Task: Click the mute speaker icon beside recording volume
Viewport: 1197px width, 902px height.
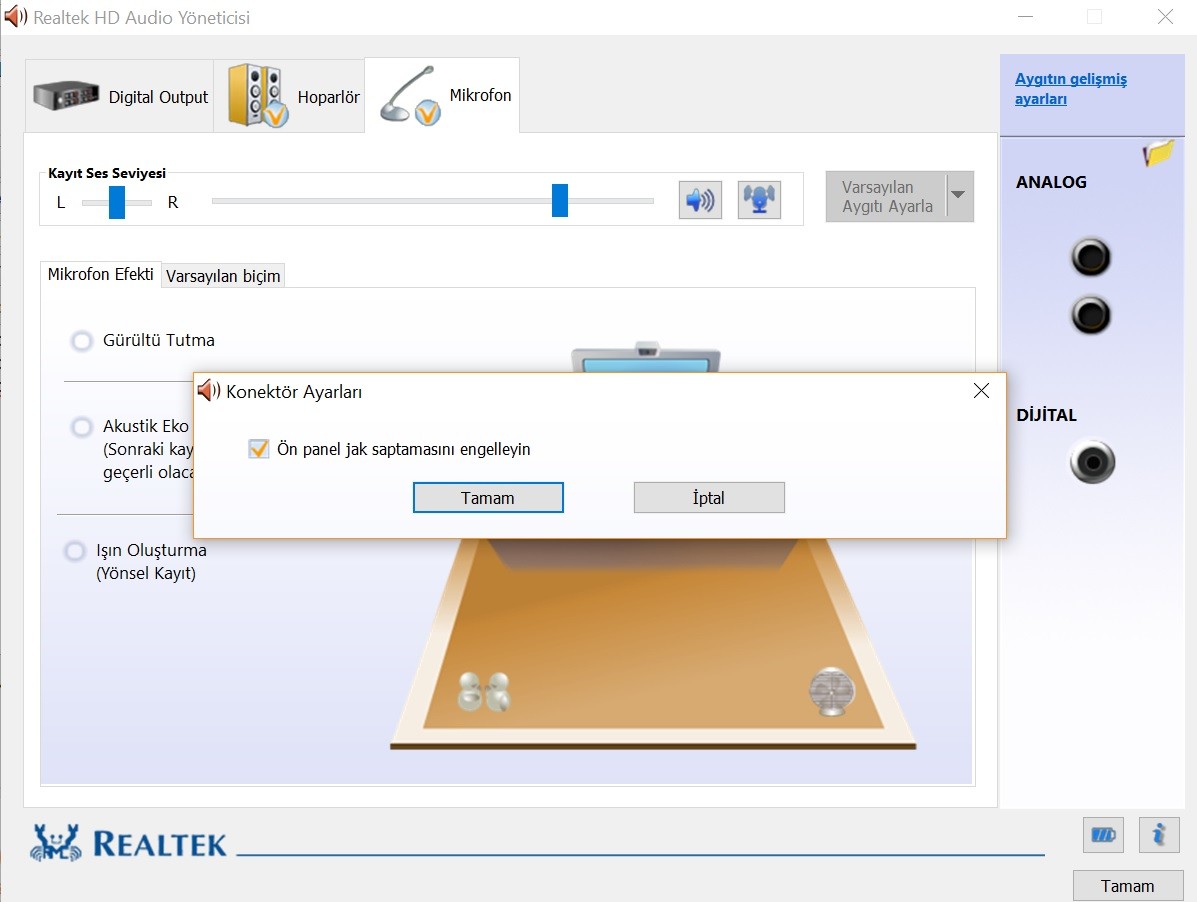Action: tap(700, 201)
